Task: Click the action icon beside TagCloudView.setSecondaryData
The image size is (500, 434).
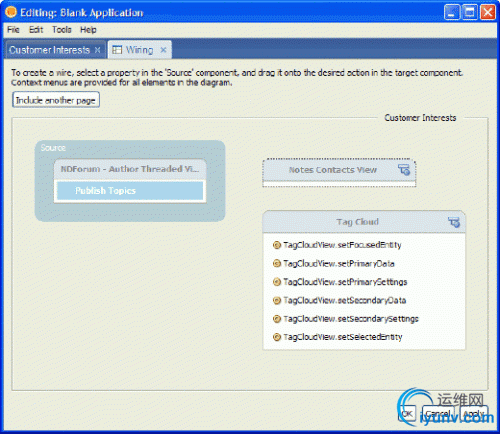Action: pos(277,300)
